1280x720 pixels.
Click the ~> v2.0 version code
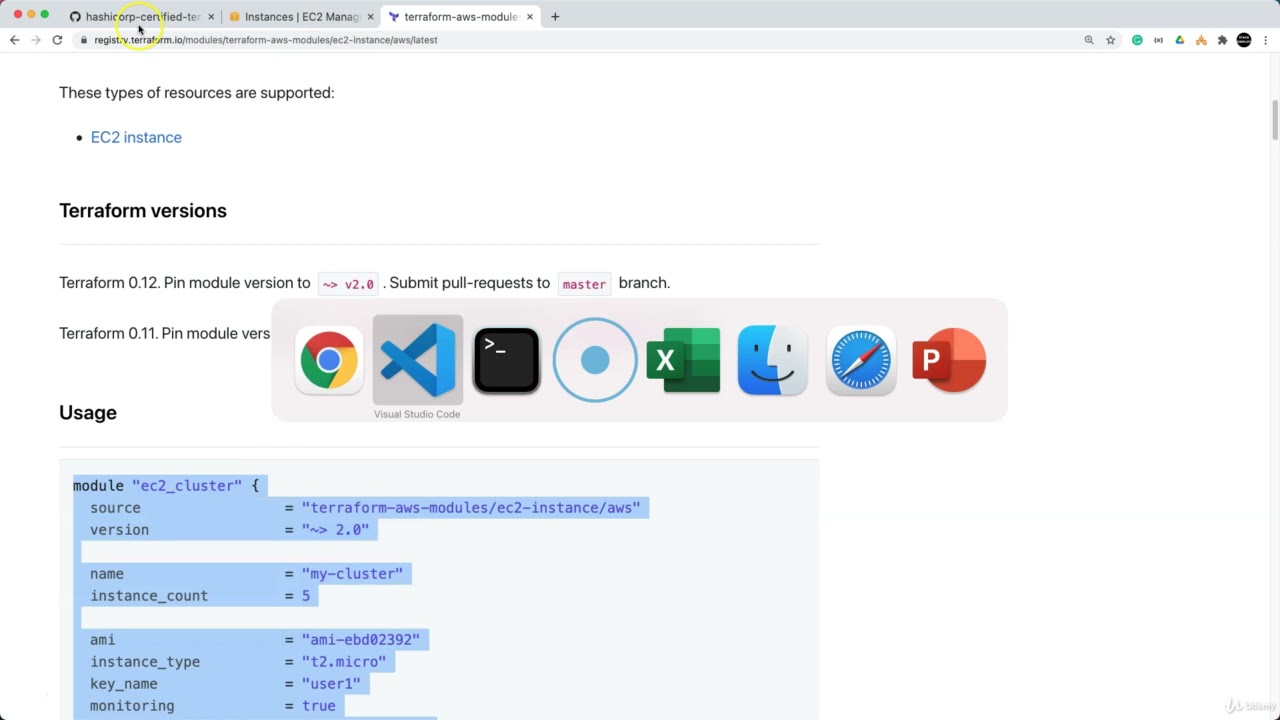click(347, 284)
